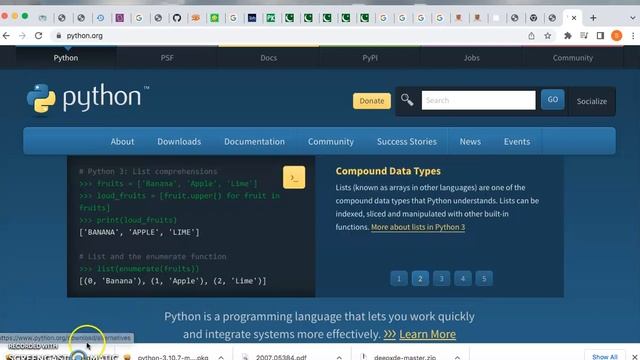Click the yellow Donate button
Viewport: 640px width, 360px height.
tap(372, 101)
